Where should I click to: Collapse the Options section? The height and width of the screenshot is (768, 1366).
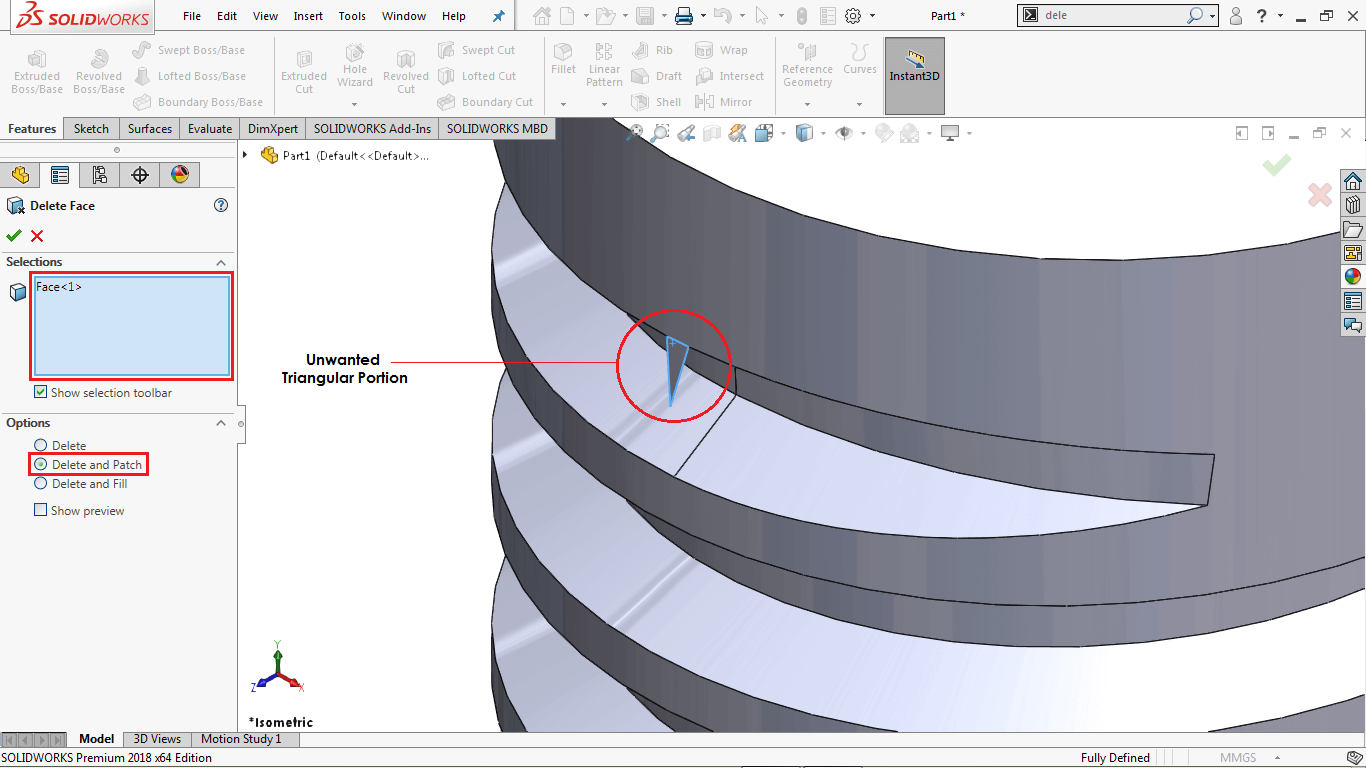(x=221, y=423)
